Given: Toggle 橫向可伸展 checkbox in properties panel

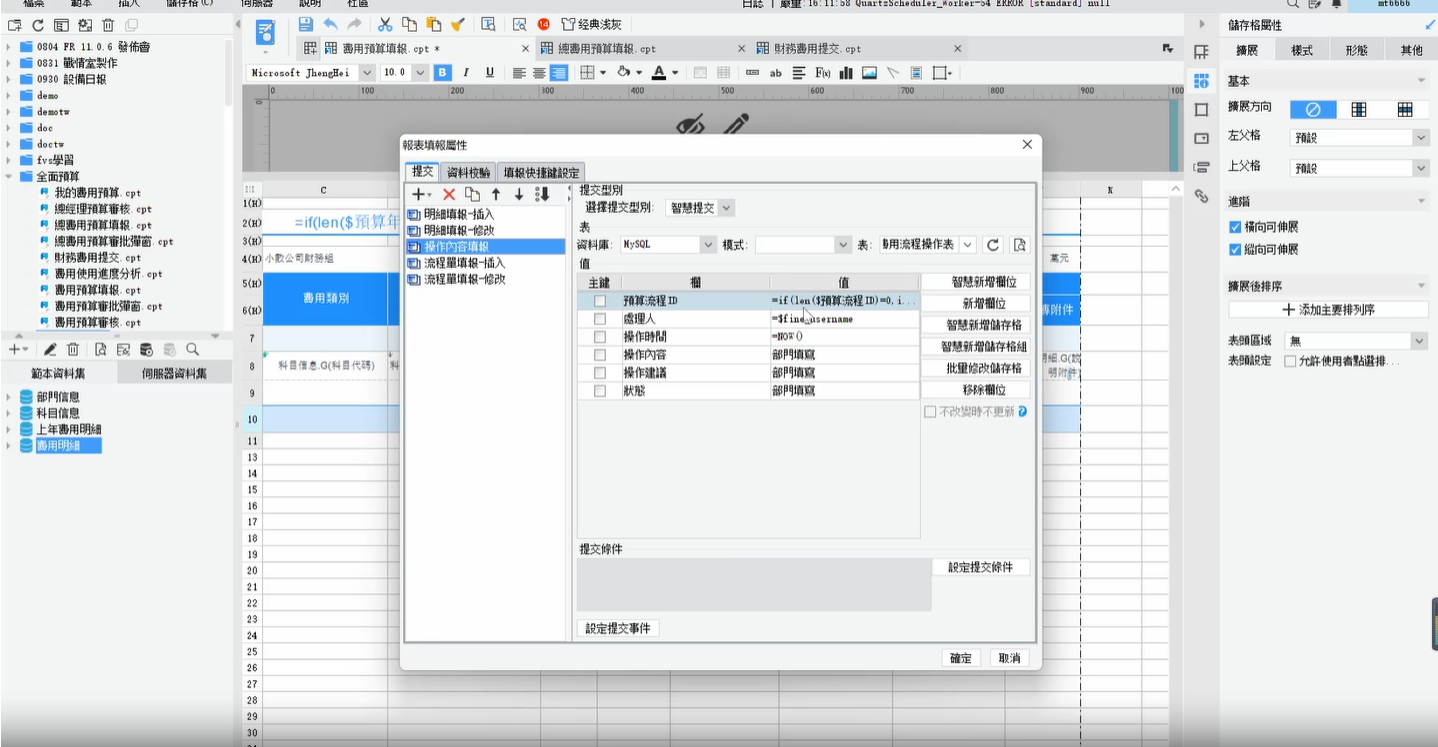Looking at the screenshot, I should tap(1236, 227).
